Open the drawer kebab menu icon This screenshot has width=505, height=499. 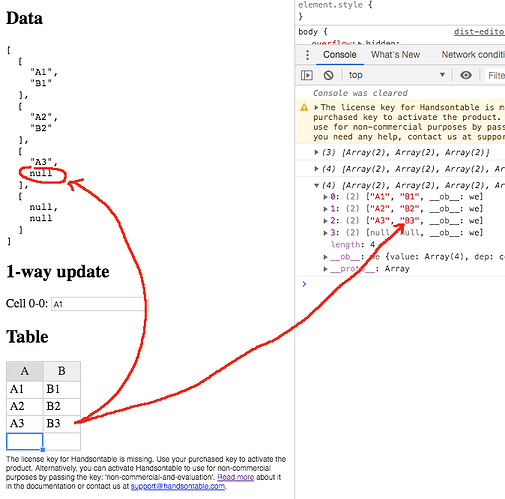click(307, 55)
